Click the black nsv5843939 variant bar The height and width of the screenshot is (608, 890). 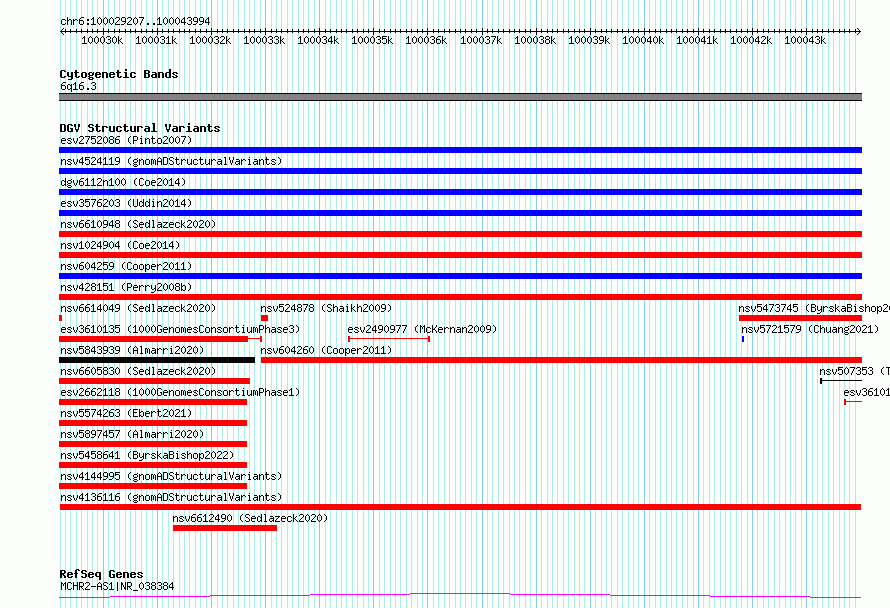(157, 360)
